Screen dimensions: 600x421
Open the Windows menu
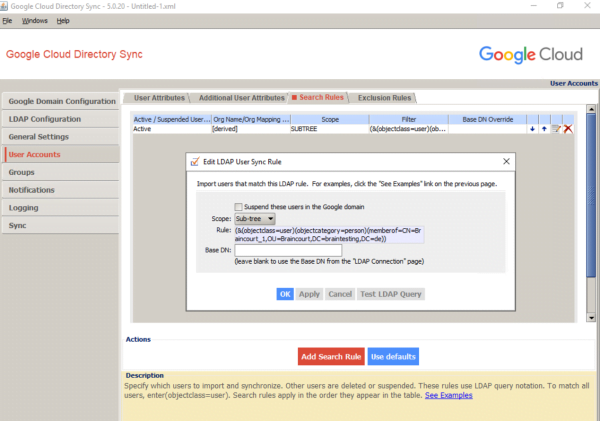(34, 21)
